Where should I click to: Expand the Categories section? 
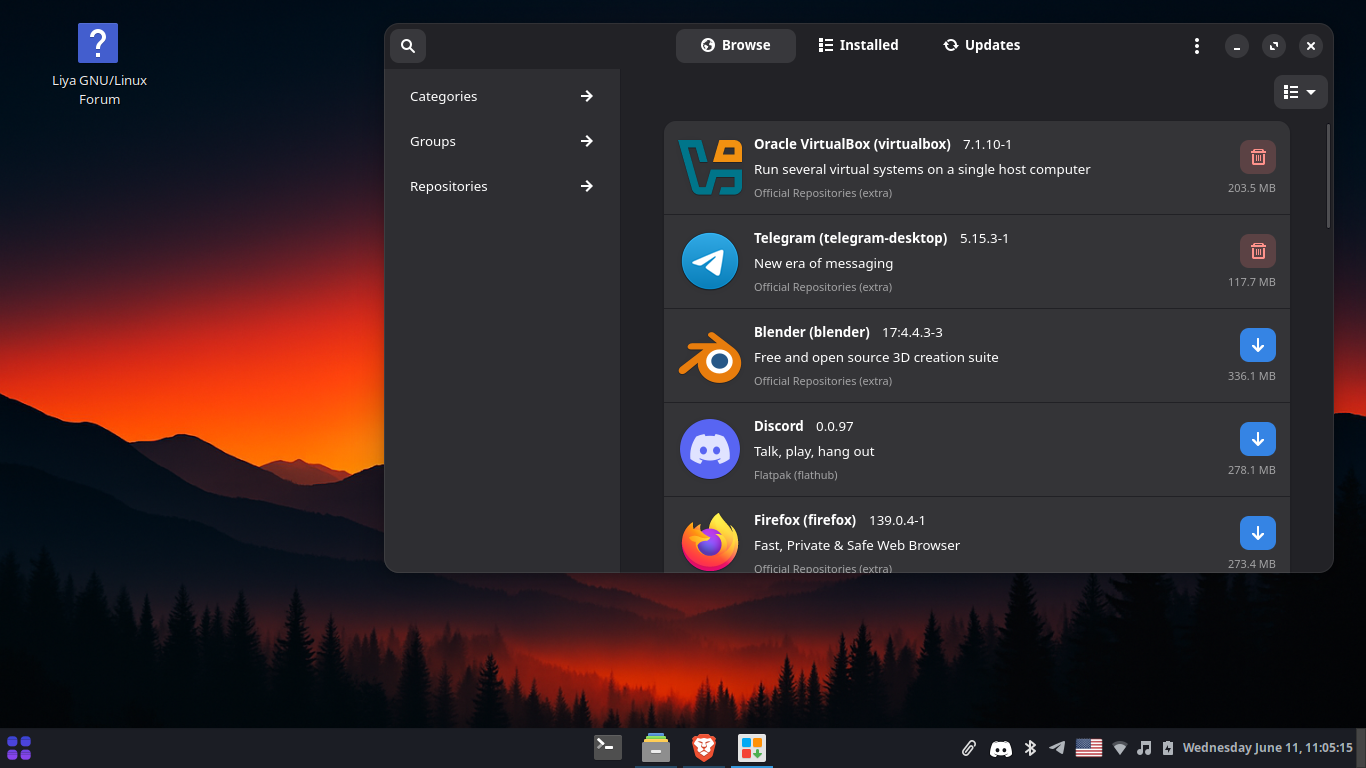pos(500,96)
